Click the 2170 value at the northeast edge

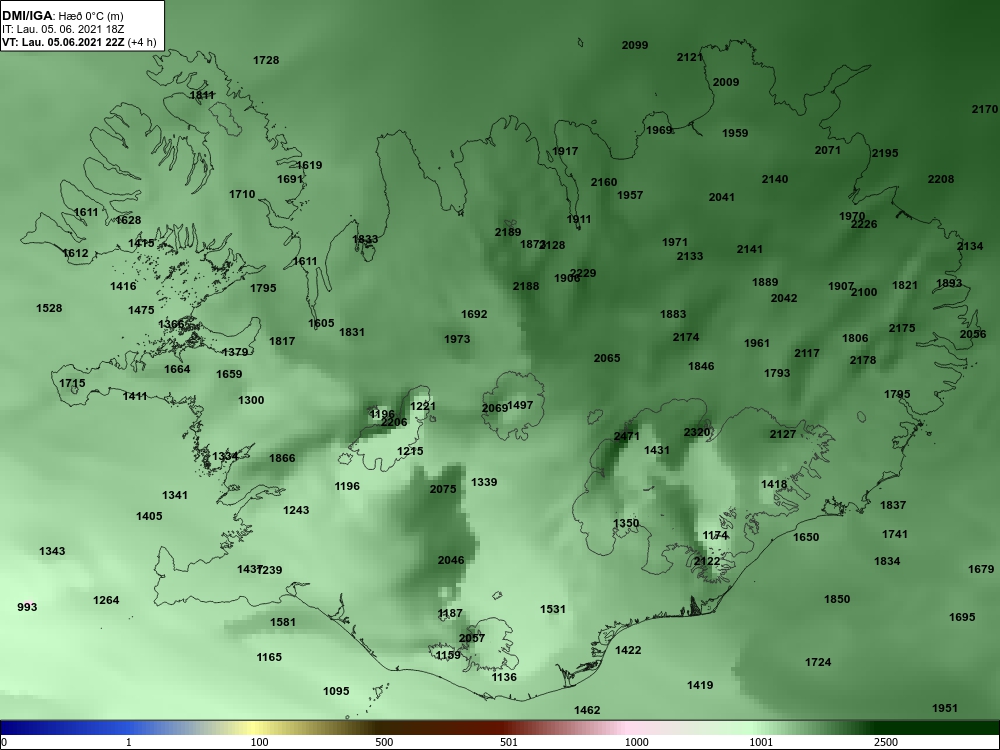pos(985,109)
